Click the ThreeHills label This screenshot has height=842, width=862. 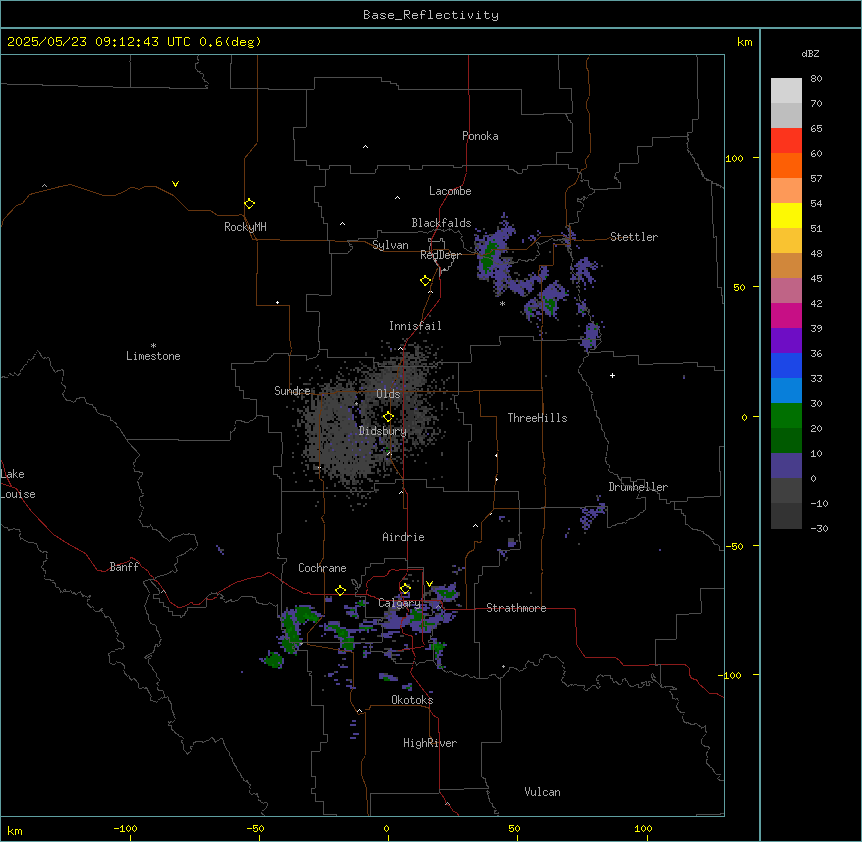click(537, 418)
